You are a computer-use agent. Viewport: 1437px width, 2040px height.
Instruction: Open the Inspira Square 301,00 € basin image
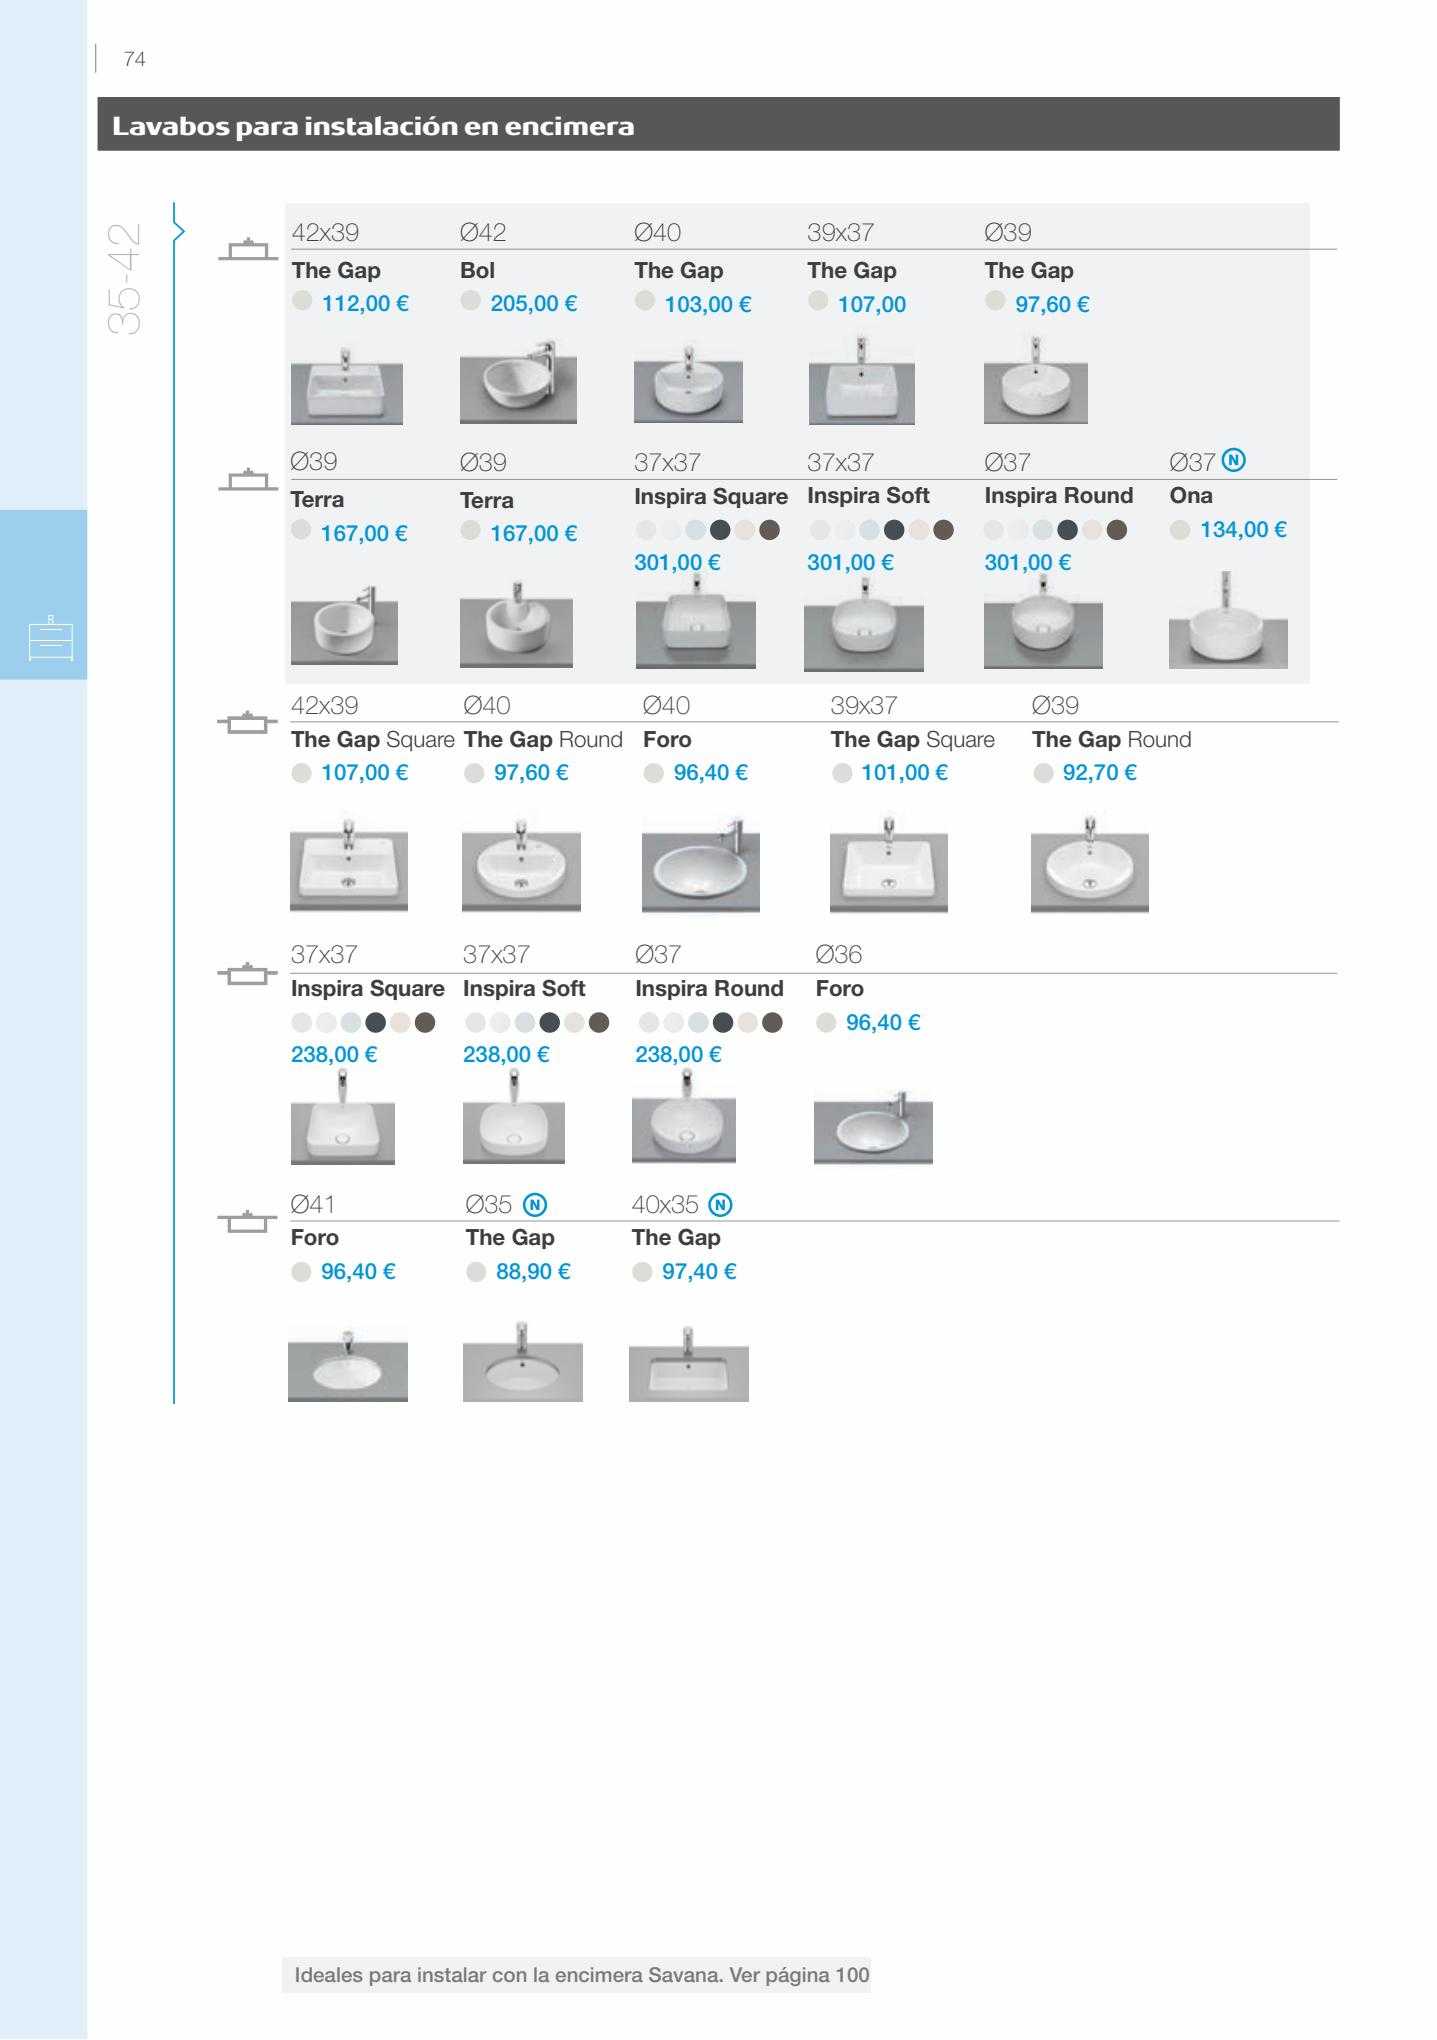(695, 623)
